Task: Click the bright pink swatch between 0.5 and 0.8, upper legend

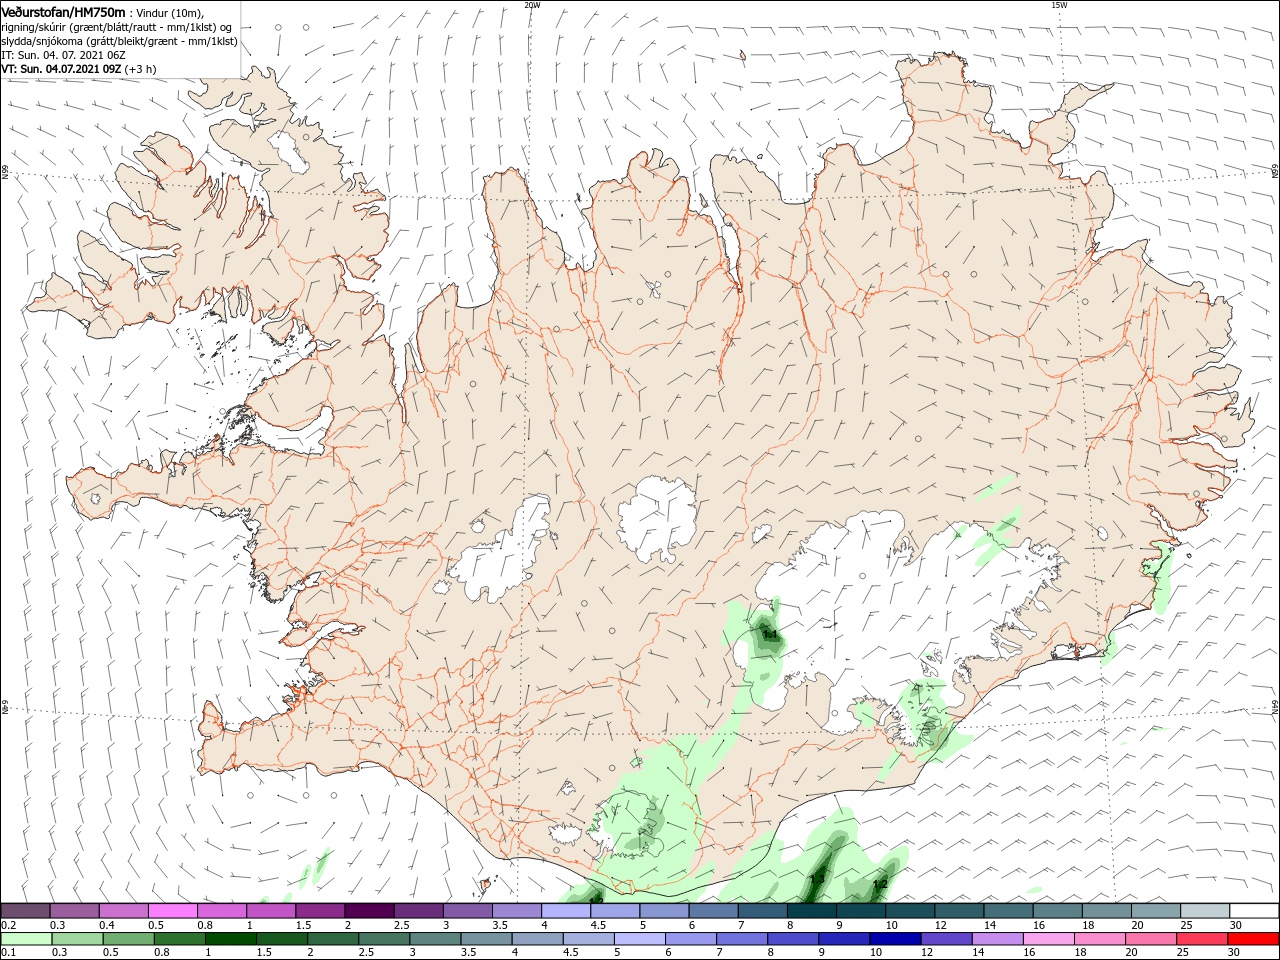Action: pos(173,911)
